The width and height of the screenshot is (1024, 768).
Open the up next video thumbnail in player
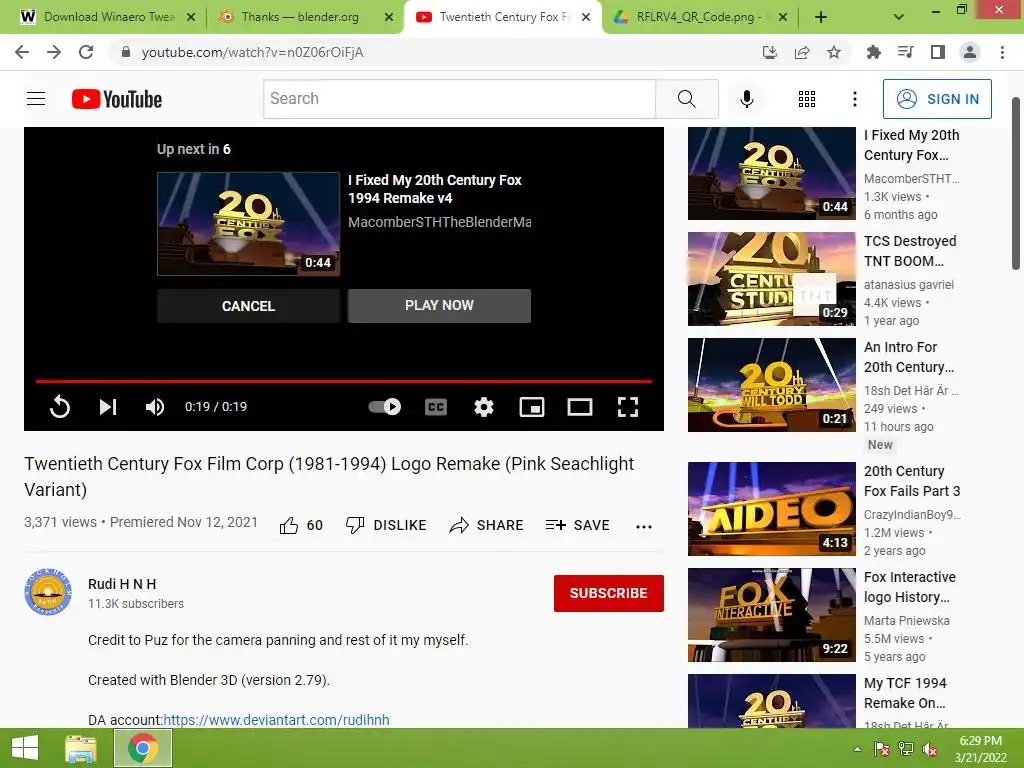click(248, 224)
